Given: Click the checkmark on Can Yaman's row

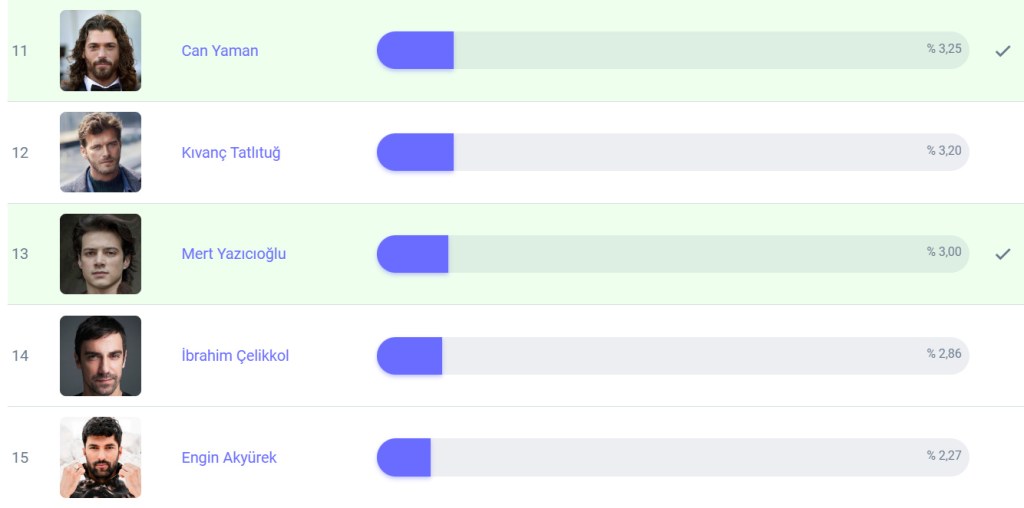Looking at the screenshot, I should point(1003,51).
